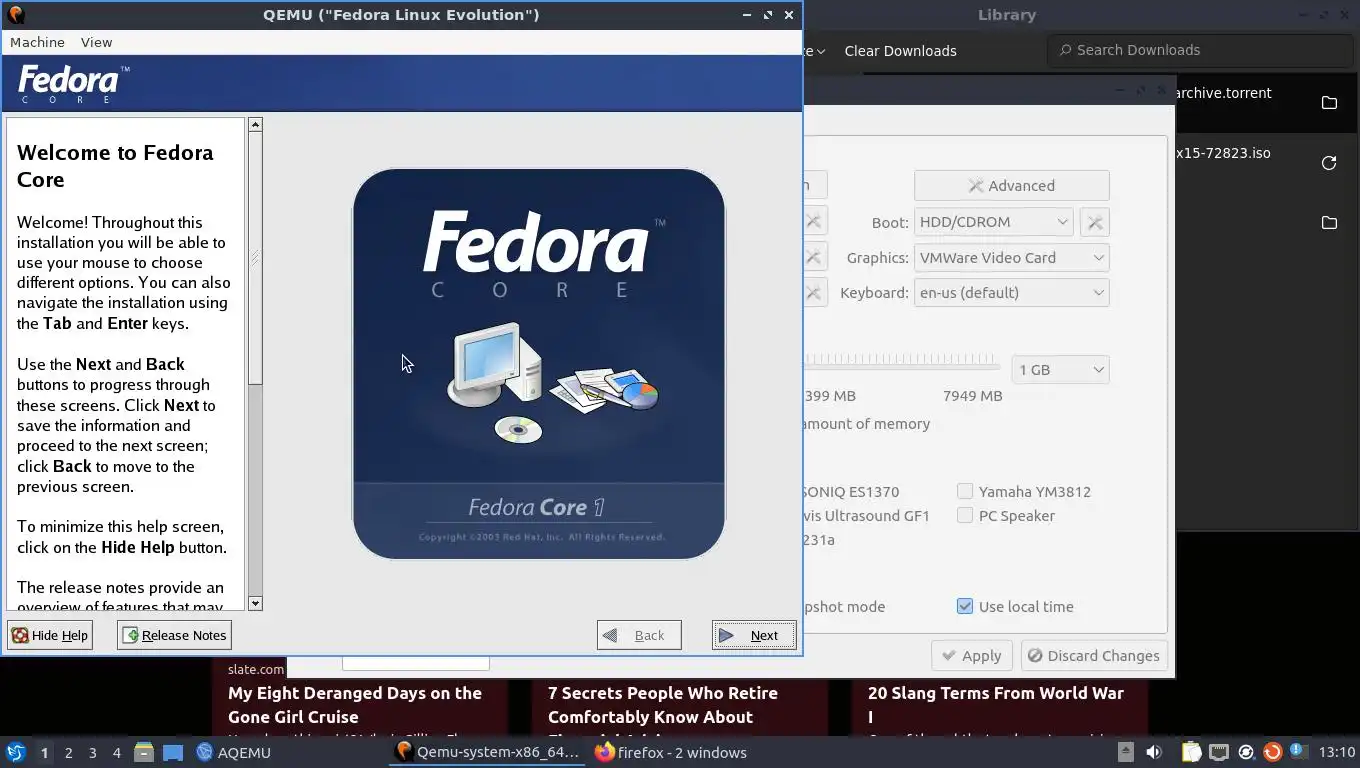Open the Boot HDD/CDROM dropdown

point(993,222)
